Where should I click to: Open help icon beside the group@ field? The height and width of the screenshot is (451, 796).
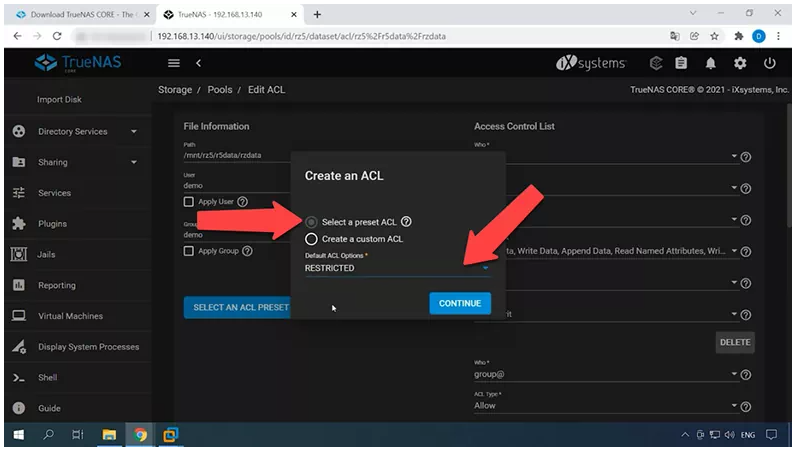click(x=746, y=375)
